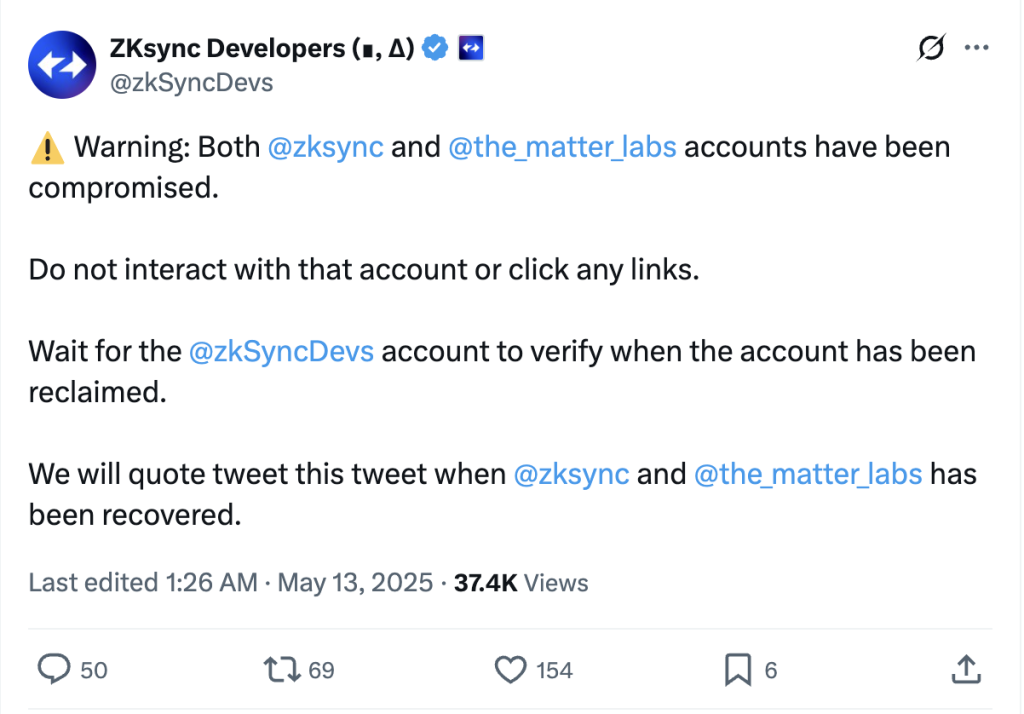Click the ZKsync Developers profile avatar
Screen dimensions: 1024x714
[x=62, y=64]
